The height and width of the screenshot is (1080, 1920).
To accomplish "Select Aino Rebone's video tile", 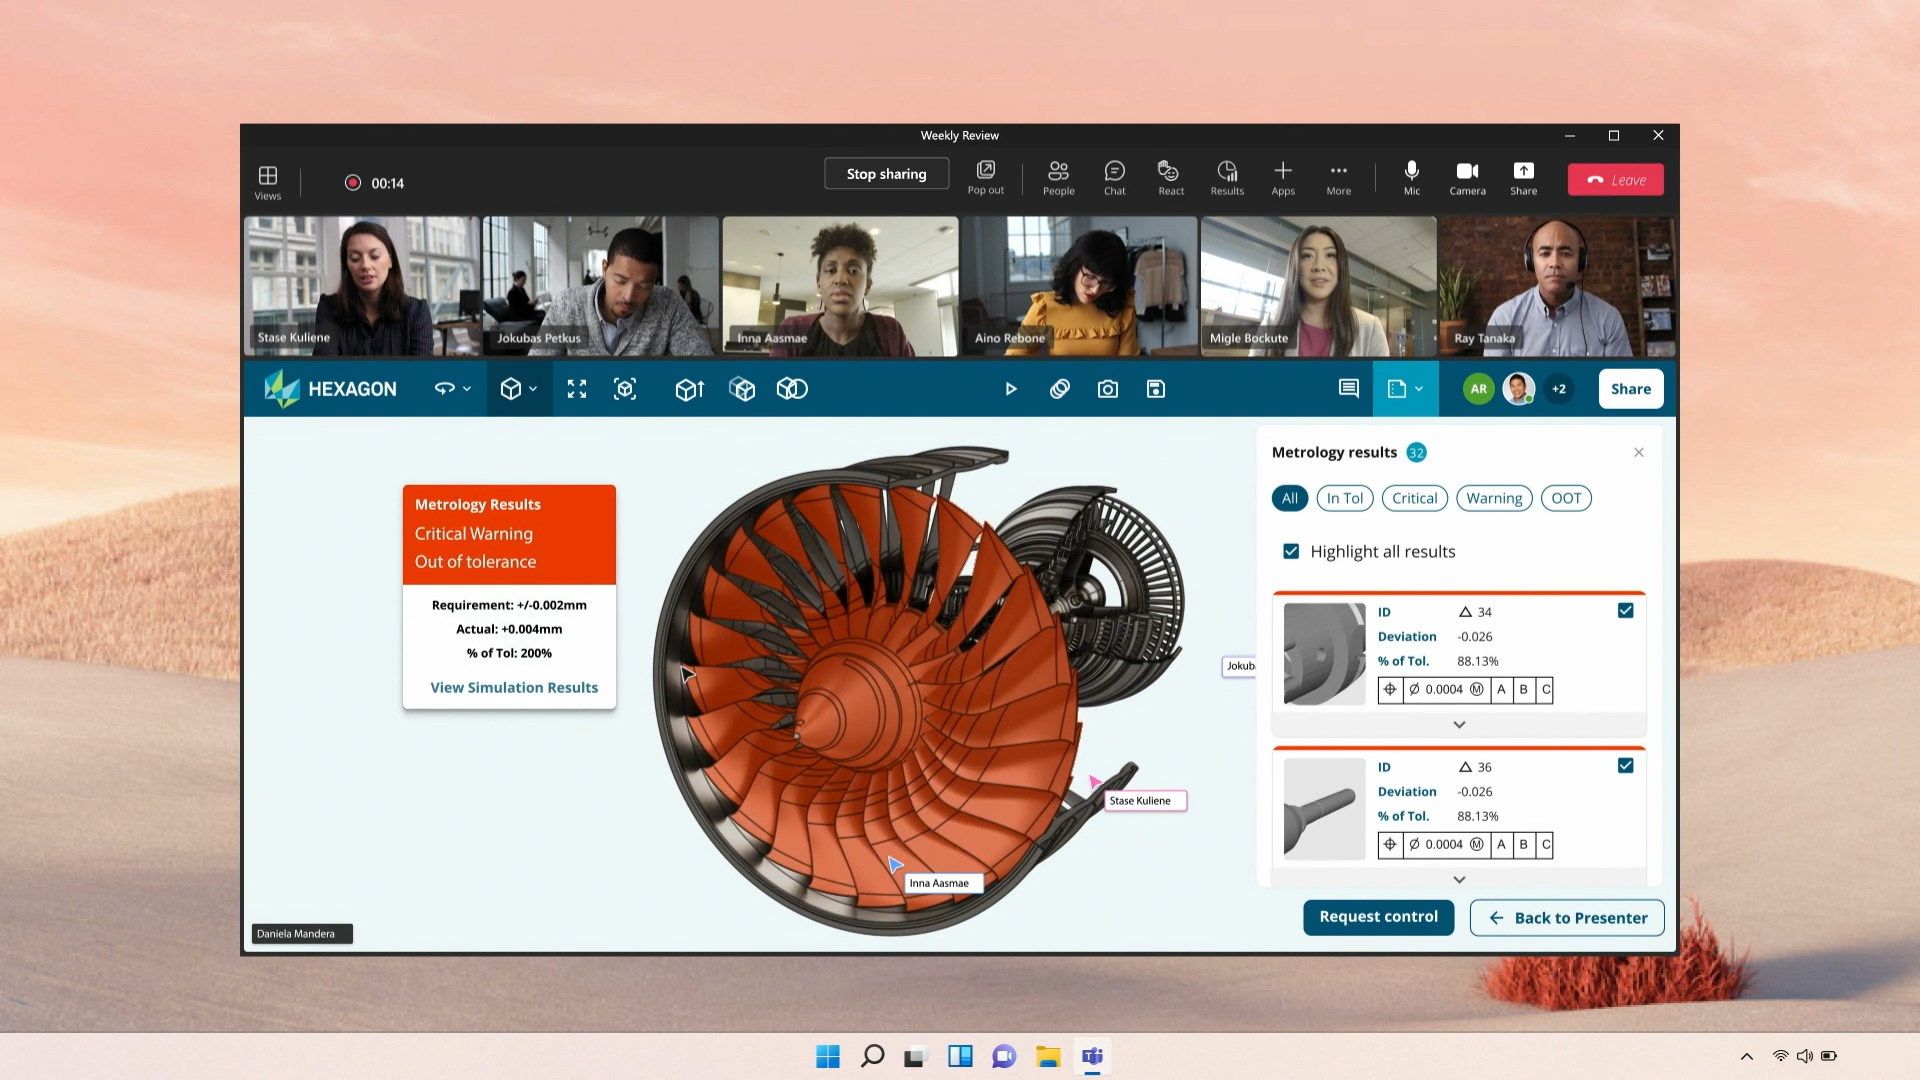I will coord(1079,287).
